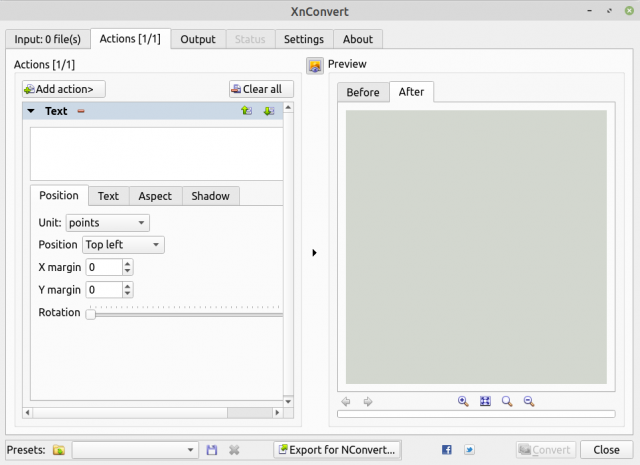Click horizontal scrollbar right arrow

[278, 412]
